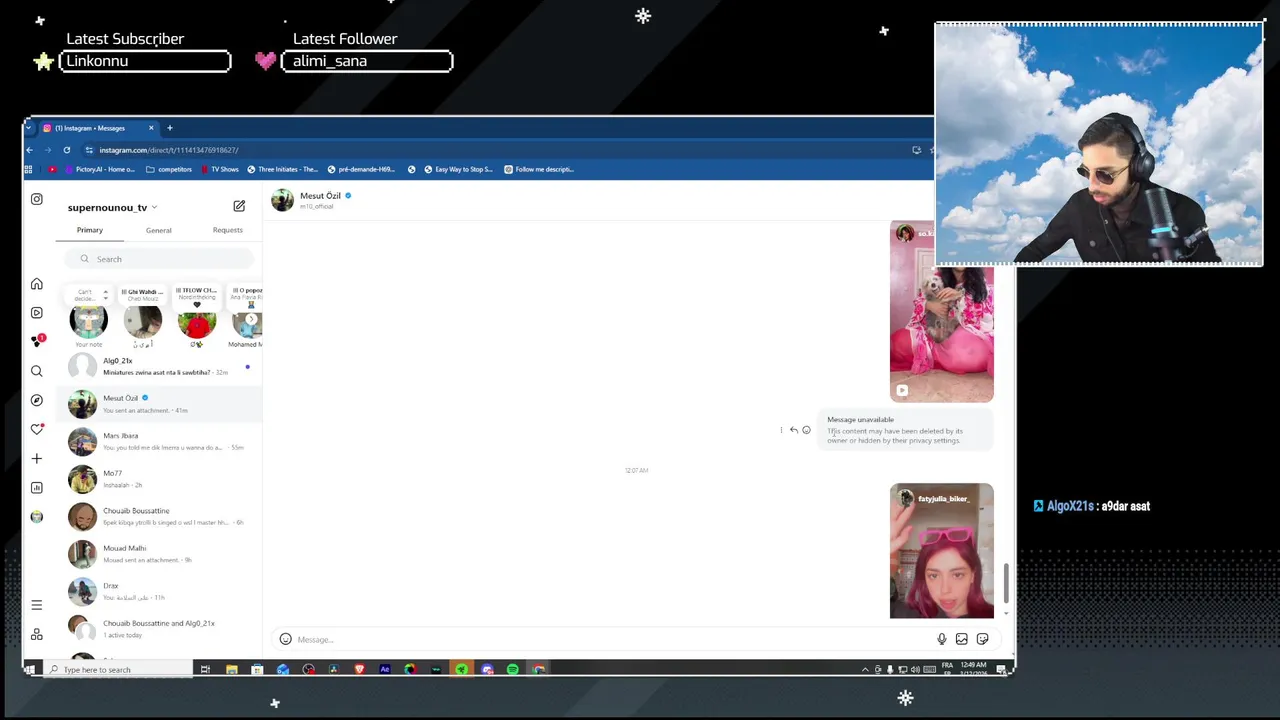Switch to the Primary inbox tab
The width and height of the screenshot is (1280, 720).
coord(90,230)
